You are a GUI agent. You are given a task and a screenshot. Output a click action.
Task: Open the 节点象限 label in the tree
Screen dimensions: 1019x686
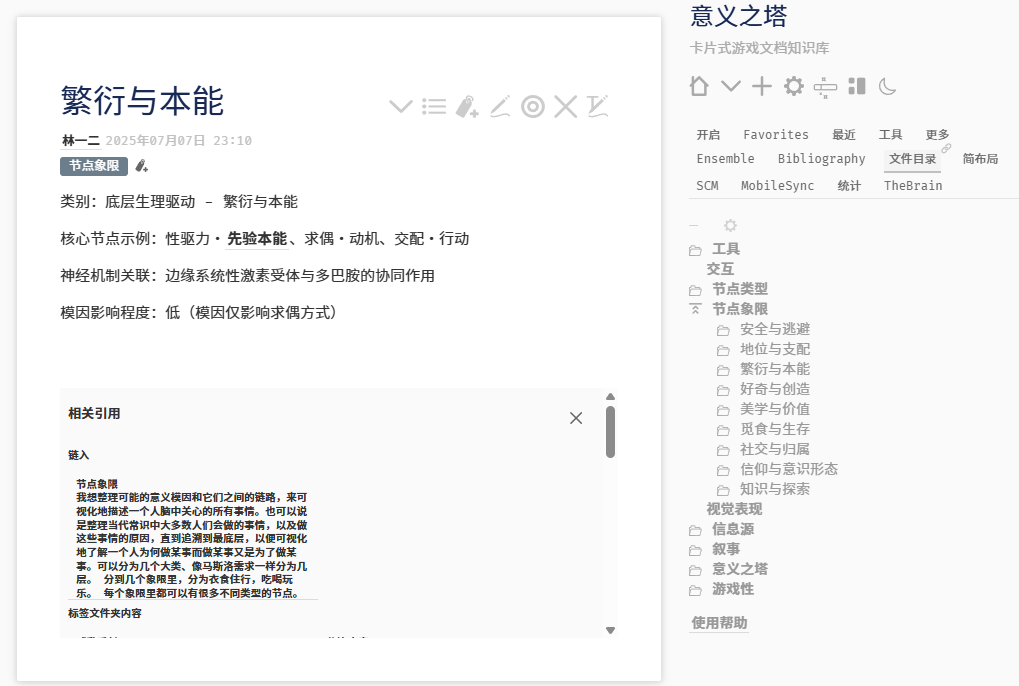point(740,309)
